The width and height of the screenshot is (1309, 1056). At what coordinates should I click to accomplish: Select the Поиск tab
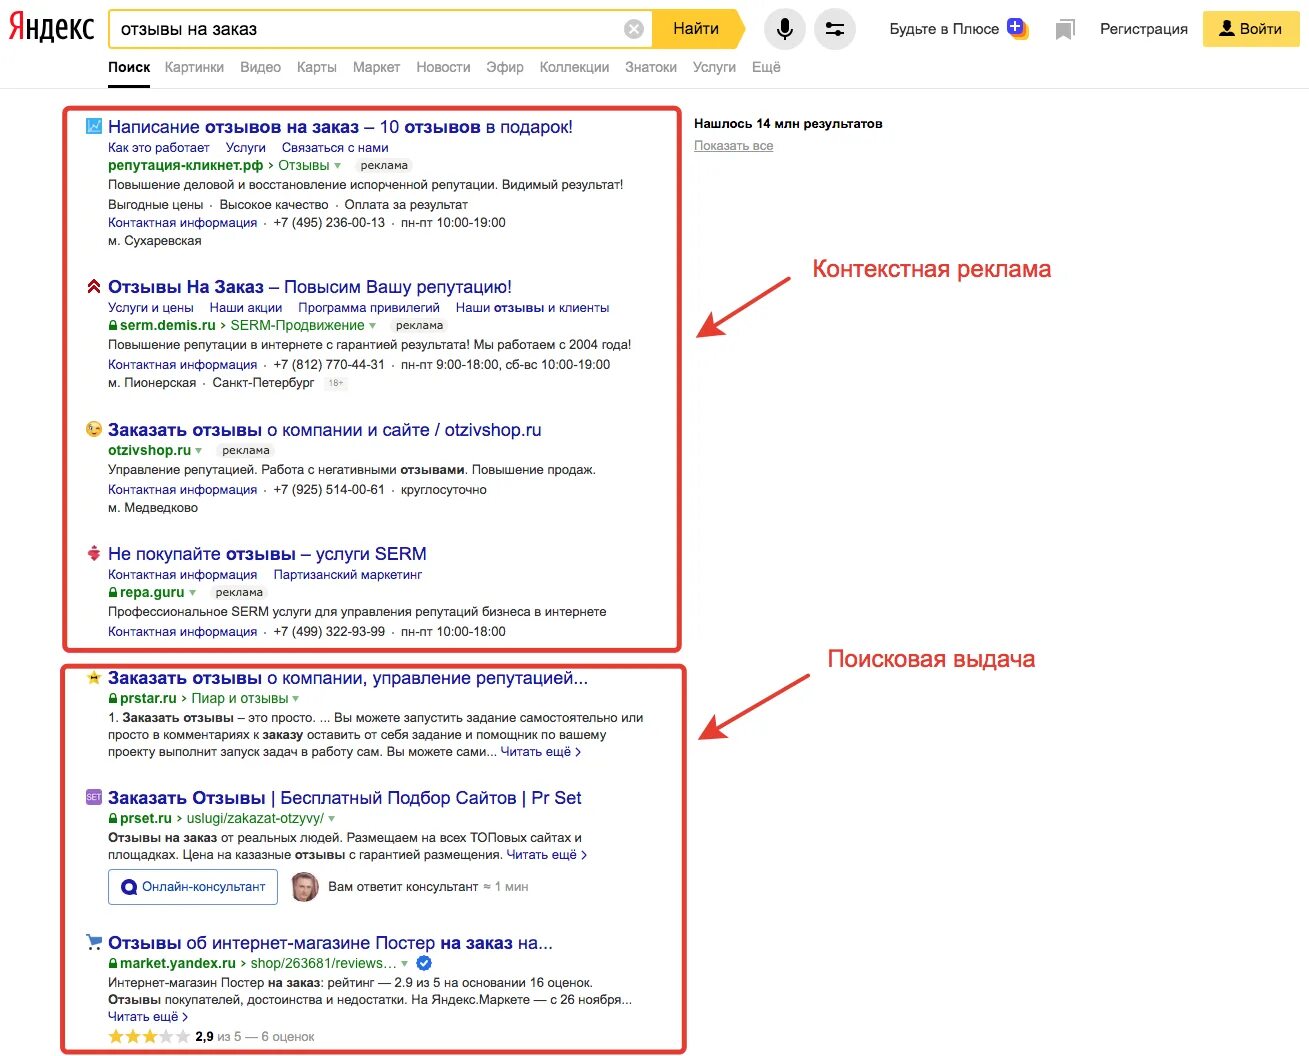(129, 67)
